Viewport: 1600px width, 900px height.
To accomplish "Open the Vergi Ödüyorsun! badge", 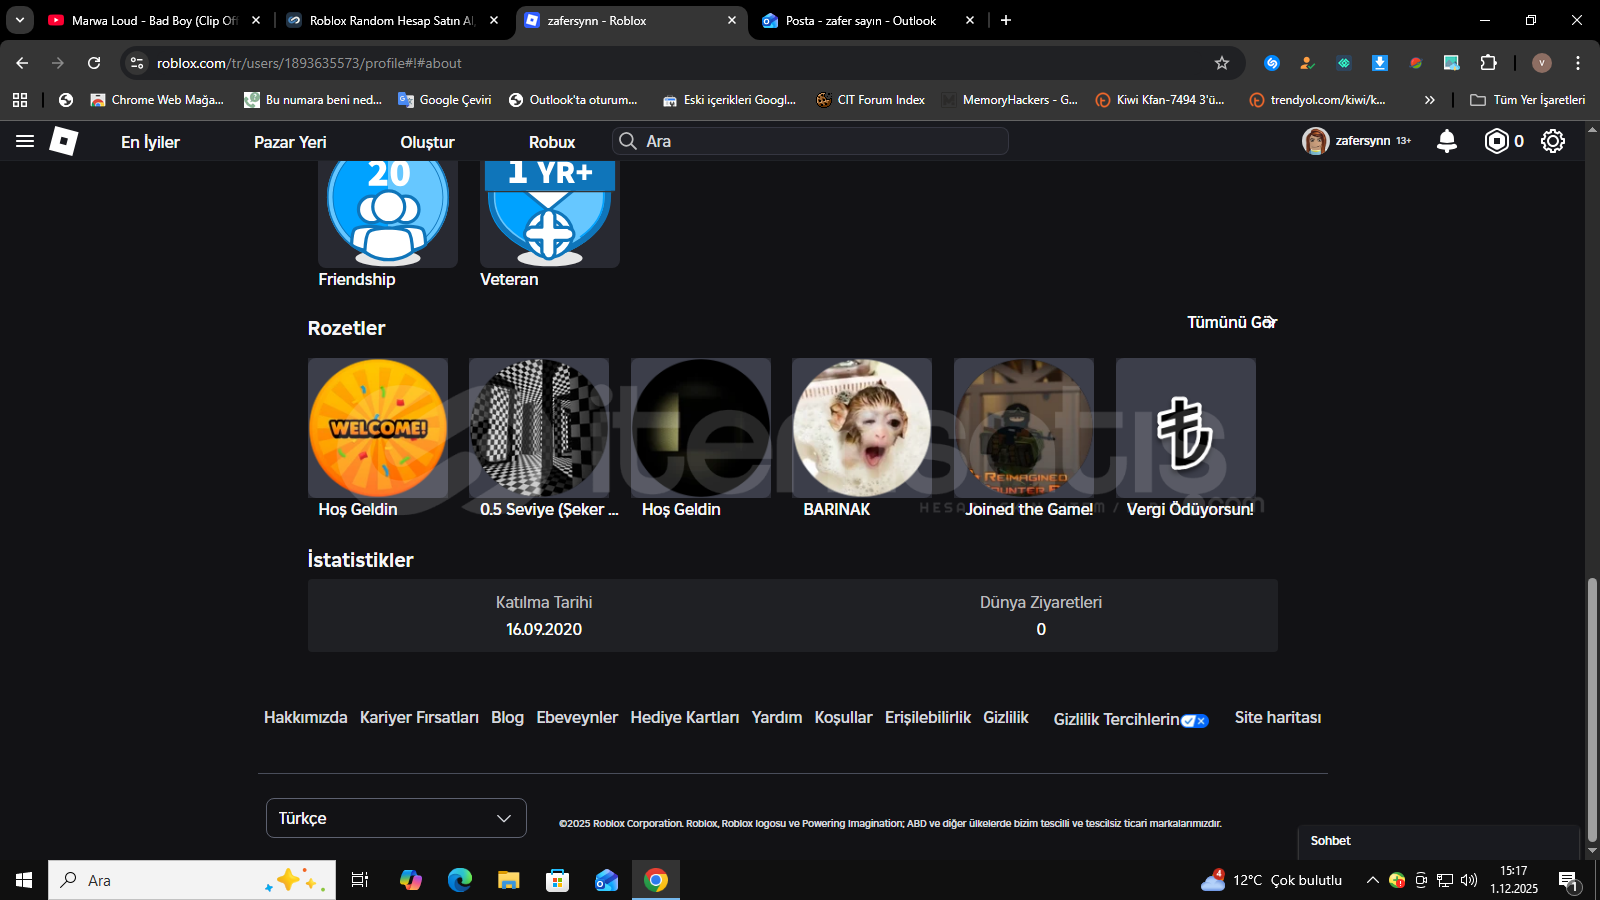I will [x=1186, y=428].
